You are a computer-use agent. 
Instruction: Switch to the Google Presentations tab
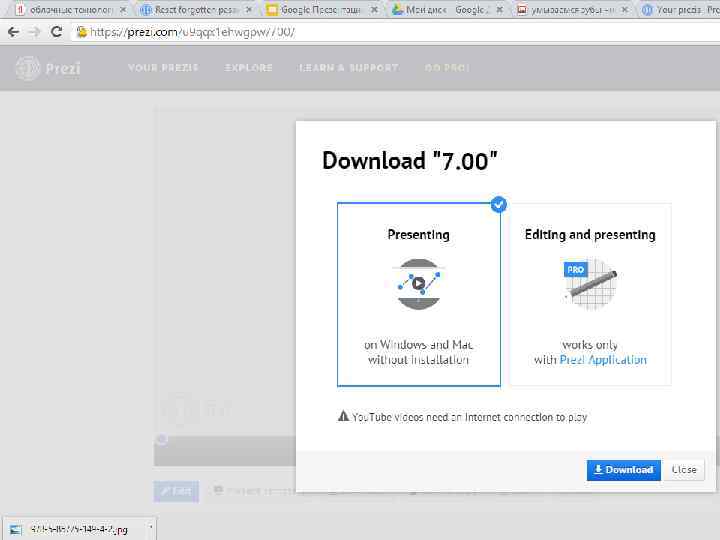click(321, 9)
